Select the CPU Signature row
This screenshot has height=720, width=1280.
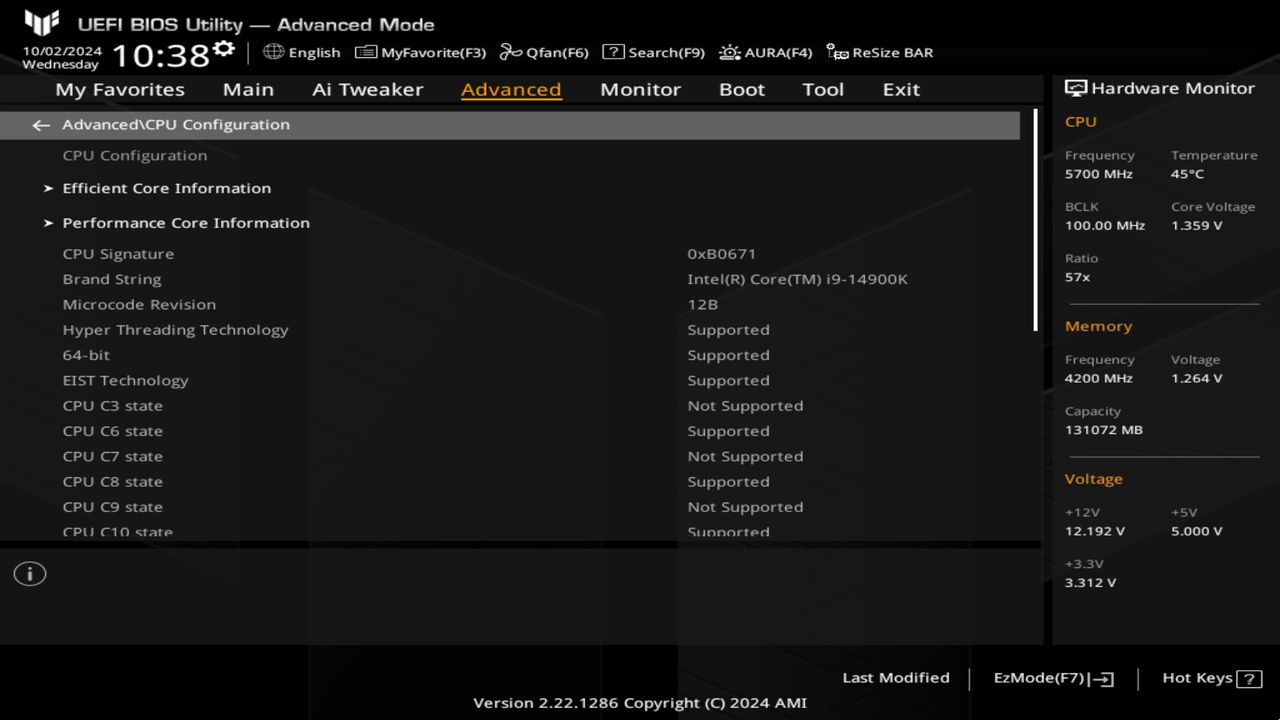point(510,254)
